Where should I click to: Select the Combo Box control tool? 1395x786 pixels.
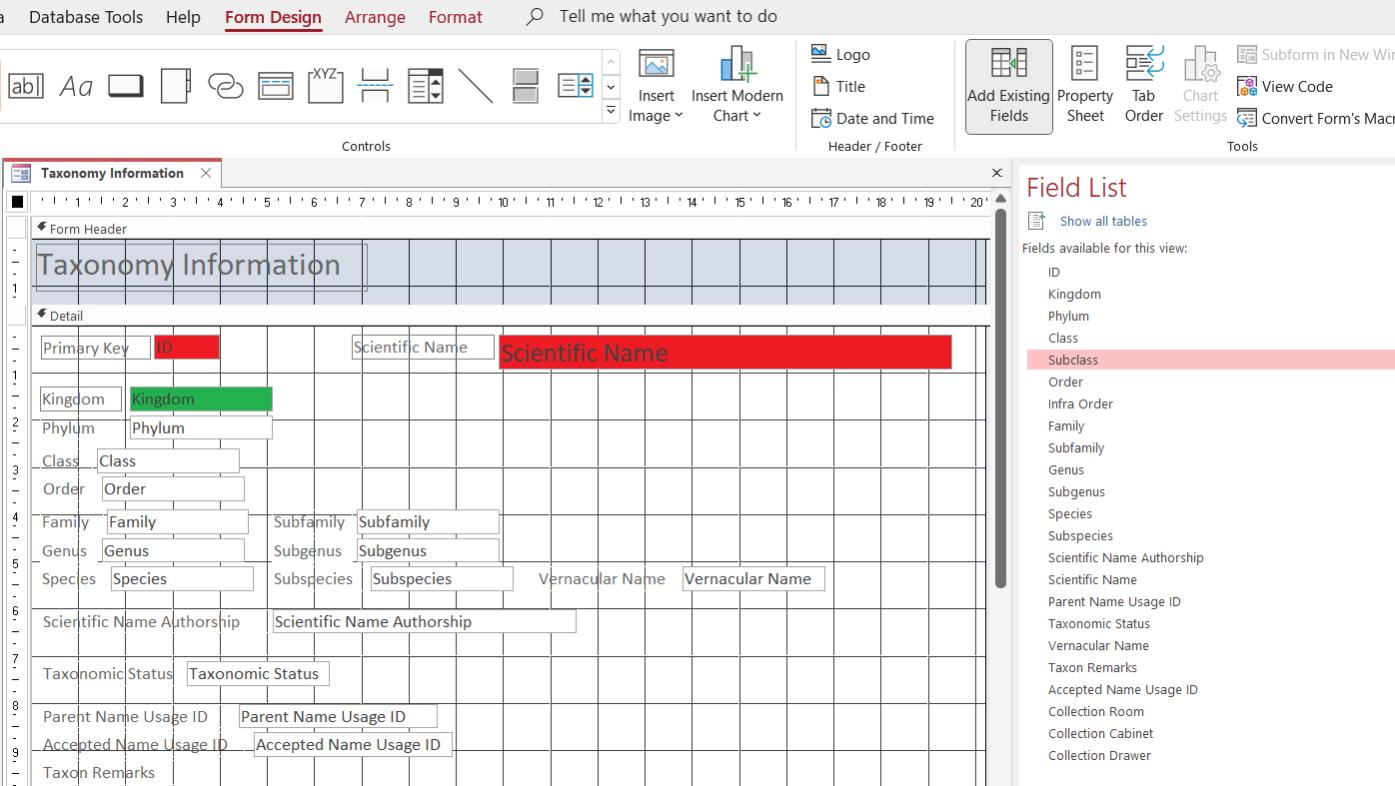(425, 86)
